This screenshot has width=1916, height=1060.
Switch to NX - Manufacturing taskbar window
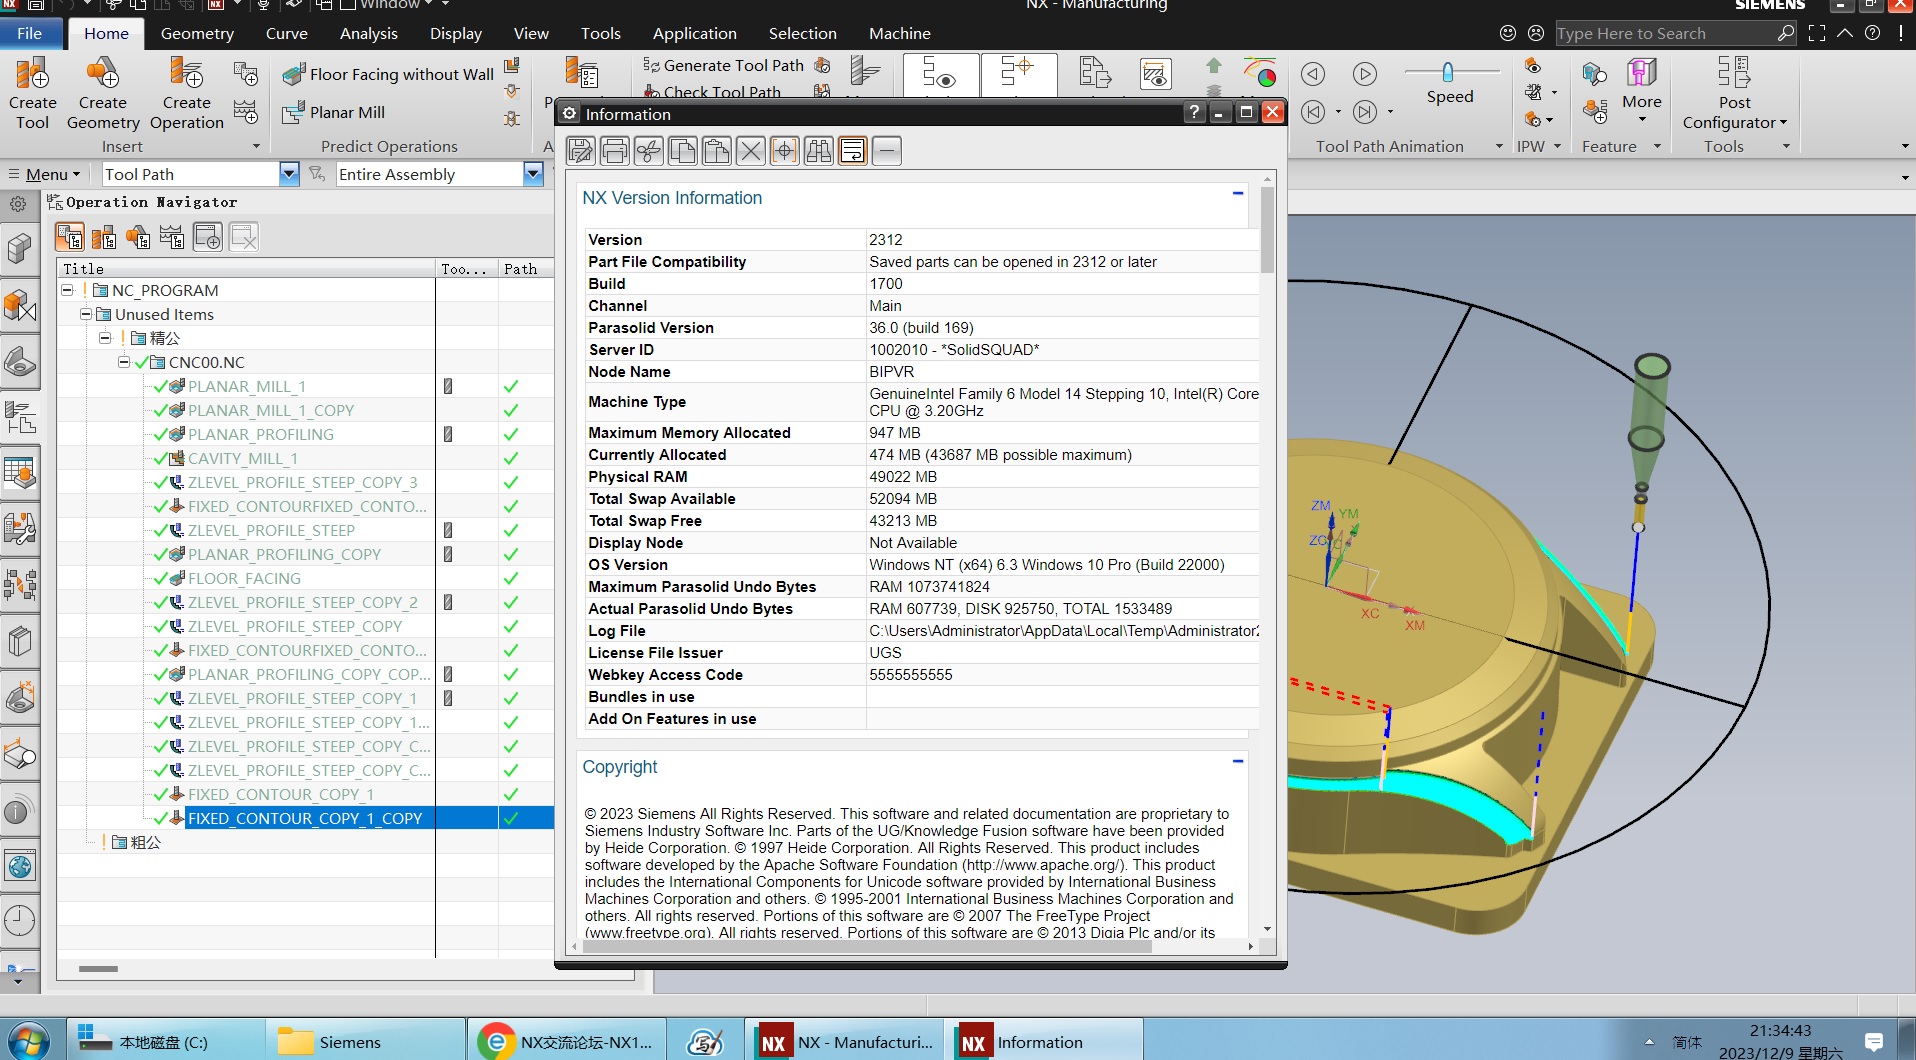846,1042
